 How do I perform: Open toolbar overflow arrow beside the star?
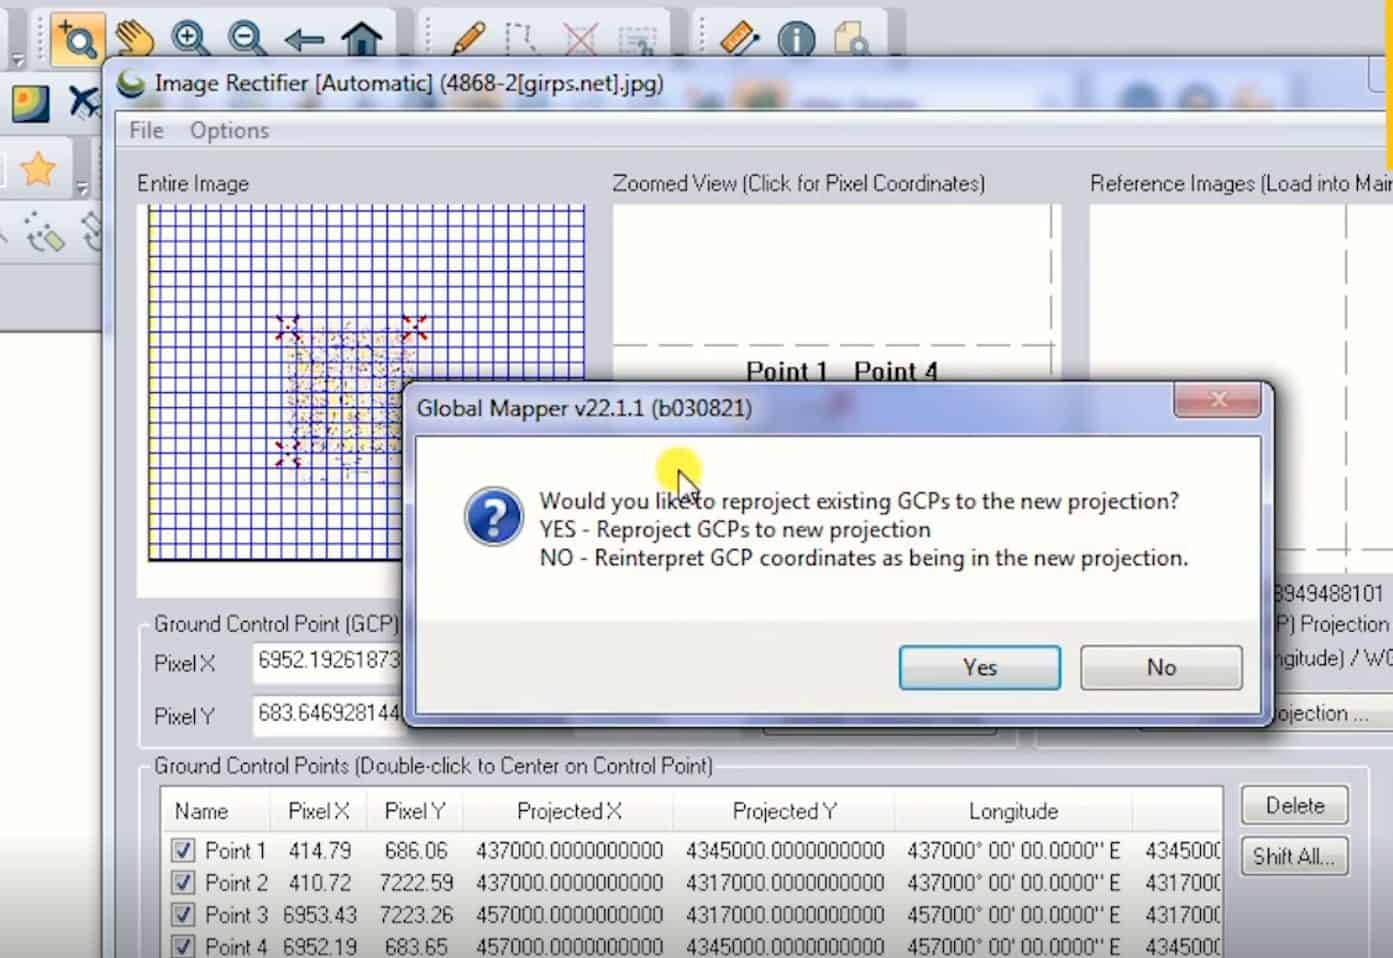click(82, 187)
